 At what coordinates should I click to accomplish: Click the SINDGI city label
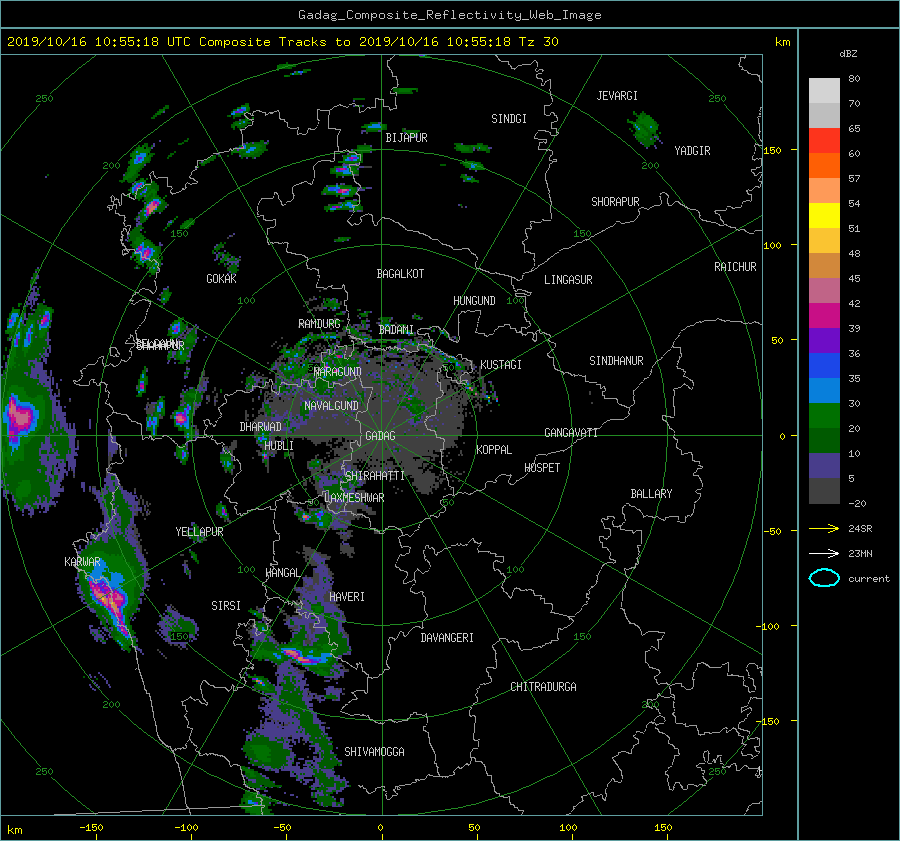(509, 119)
